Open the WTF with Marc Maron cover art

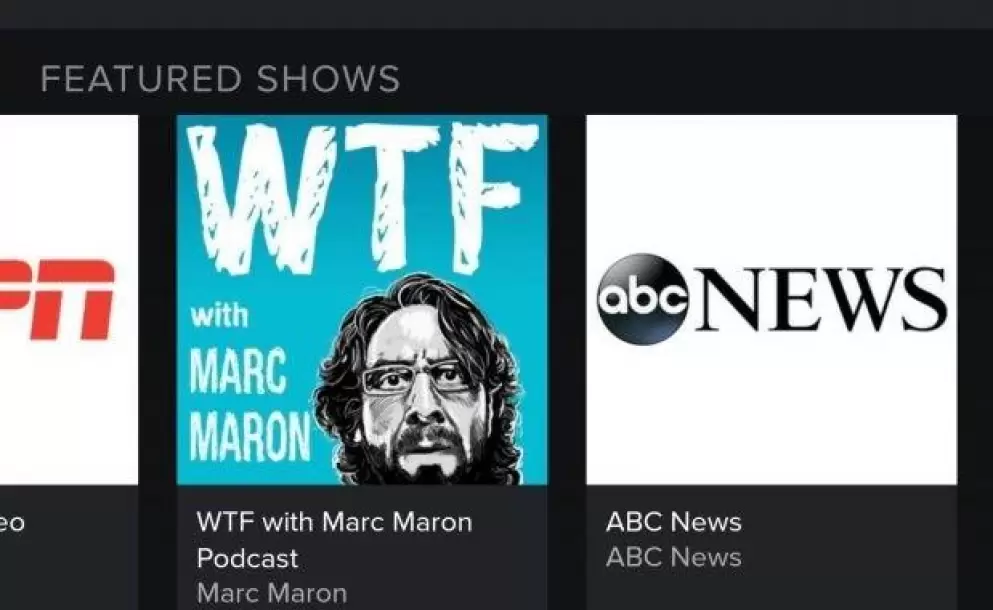362,300
